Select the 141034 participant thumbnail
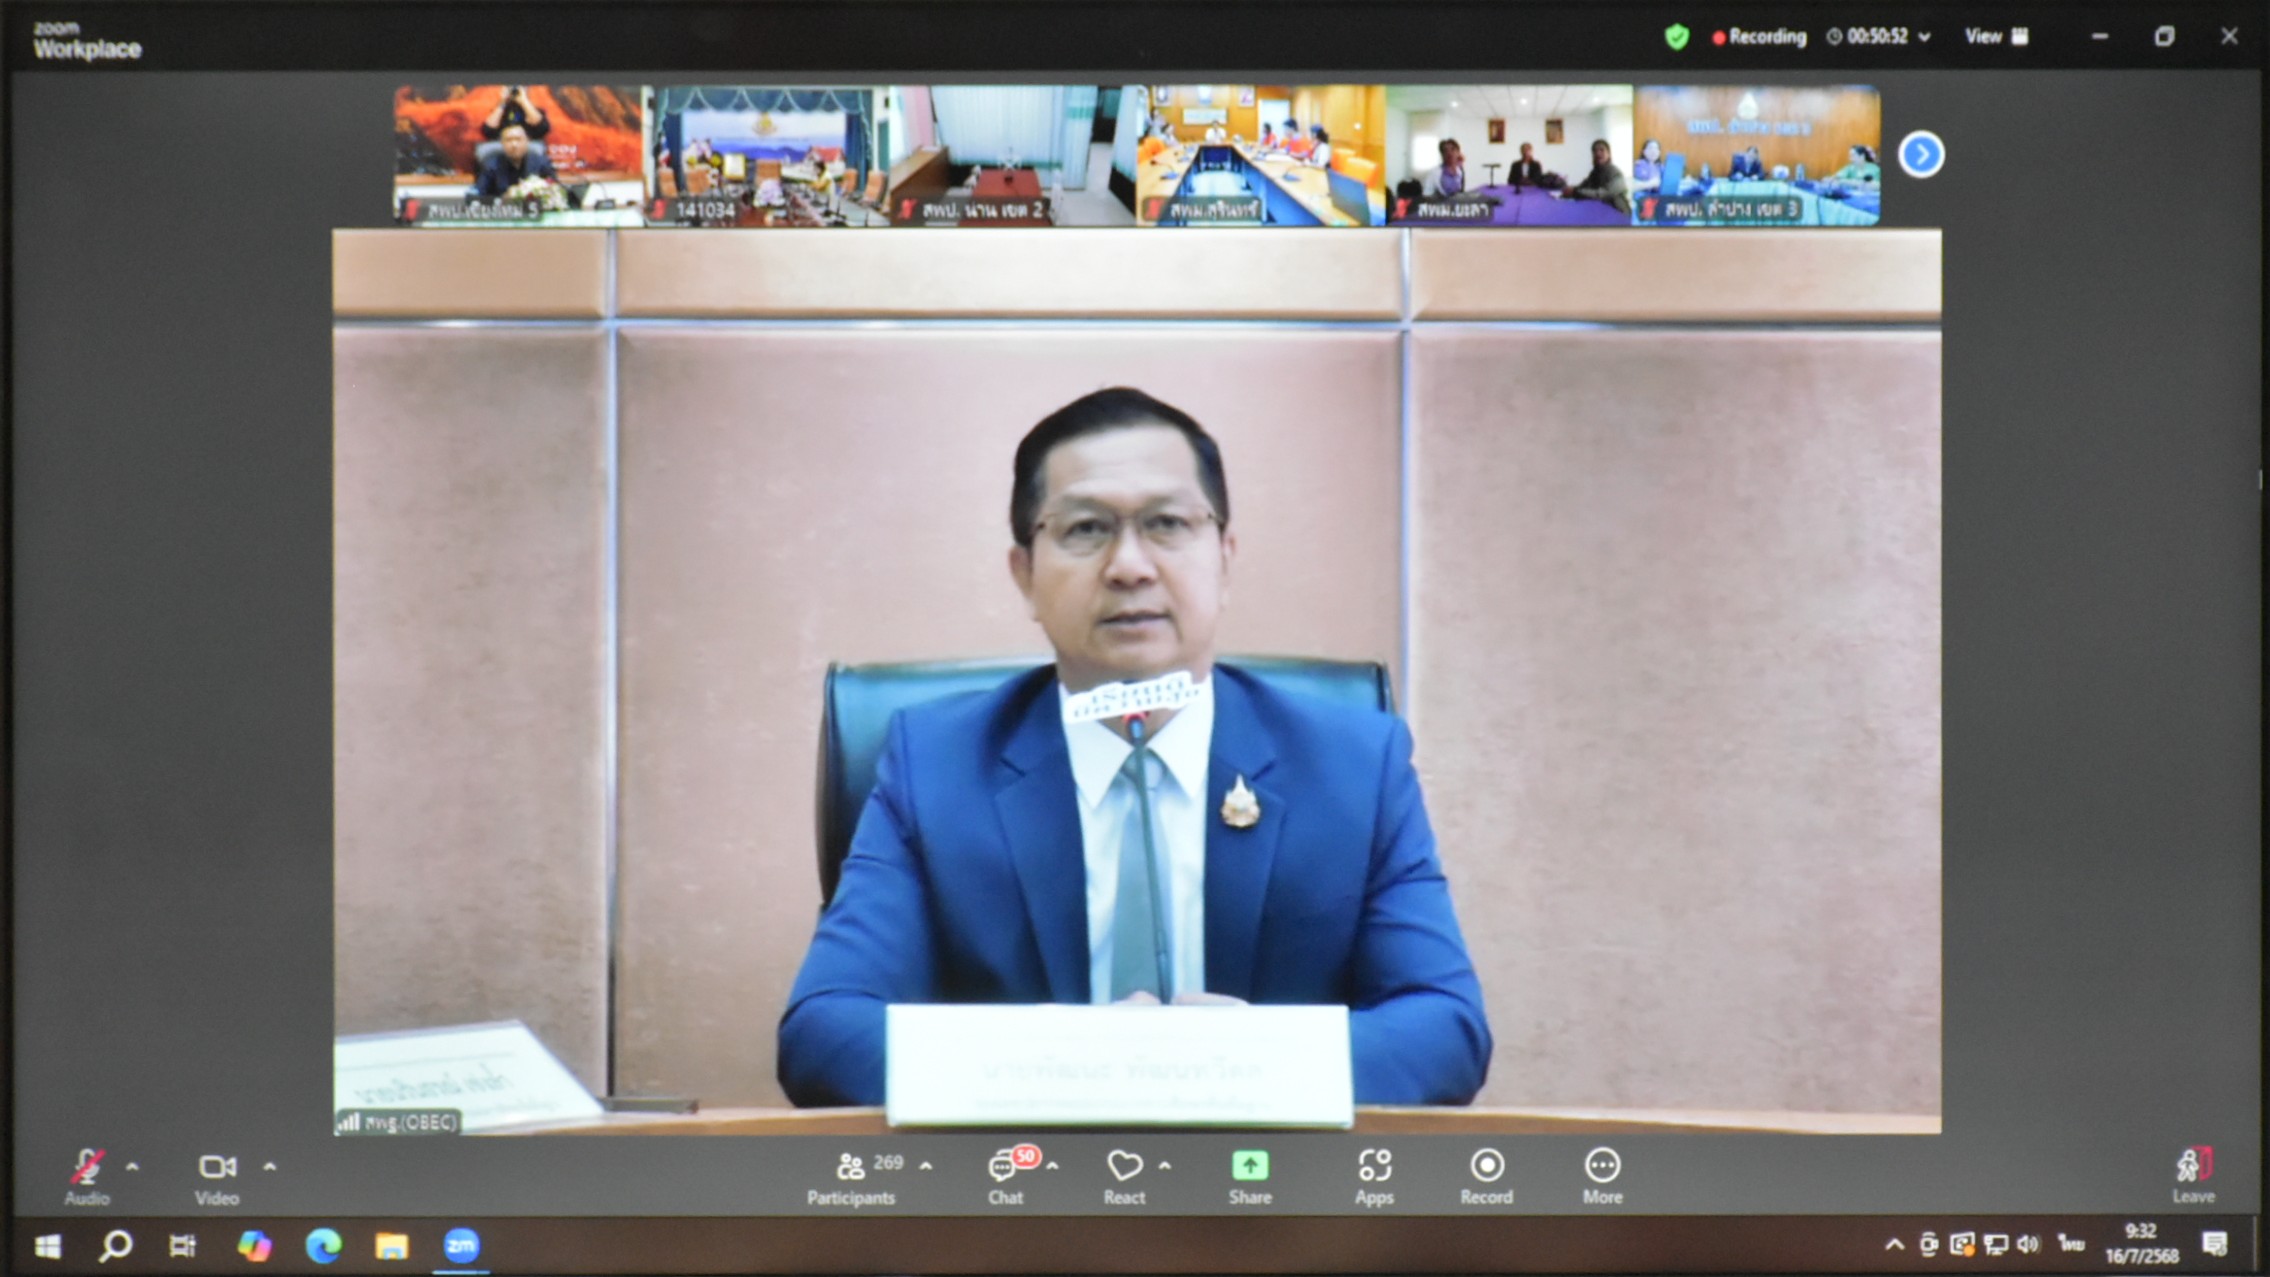This screenshot has width=2270, height=1277. click(765, 155)
